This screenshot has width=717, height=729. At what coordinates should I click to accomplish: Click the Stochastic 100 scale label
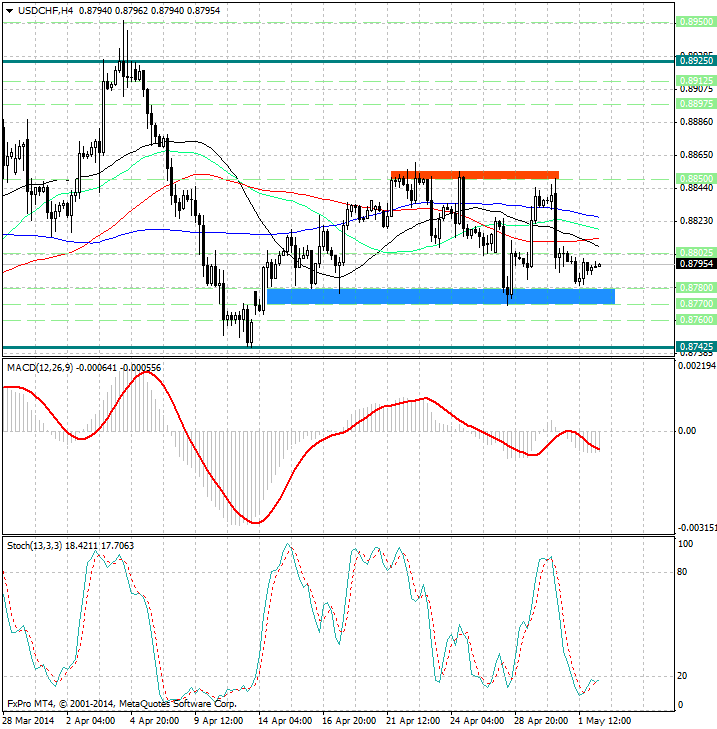(x=685, y=543)
